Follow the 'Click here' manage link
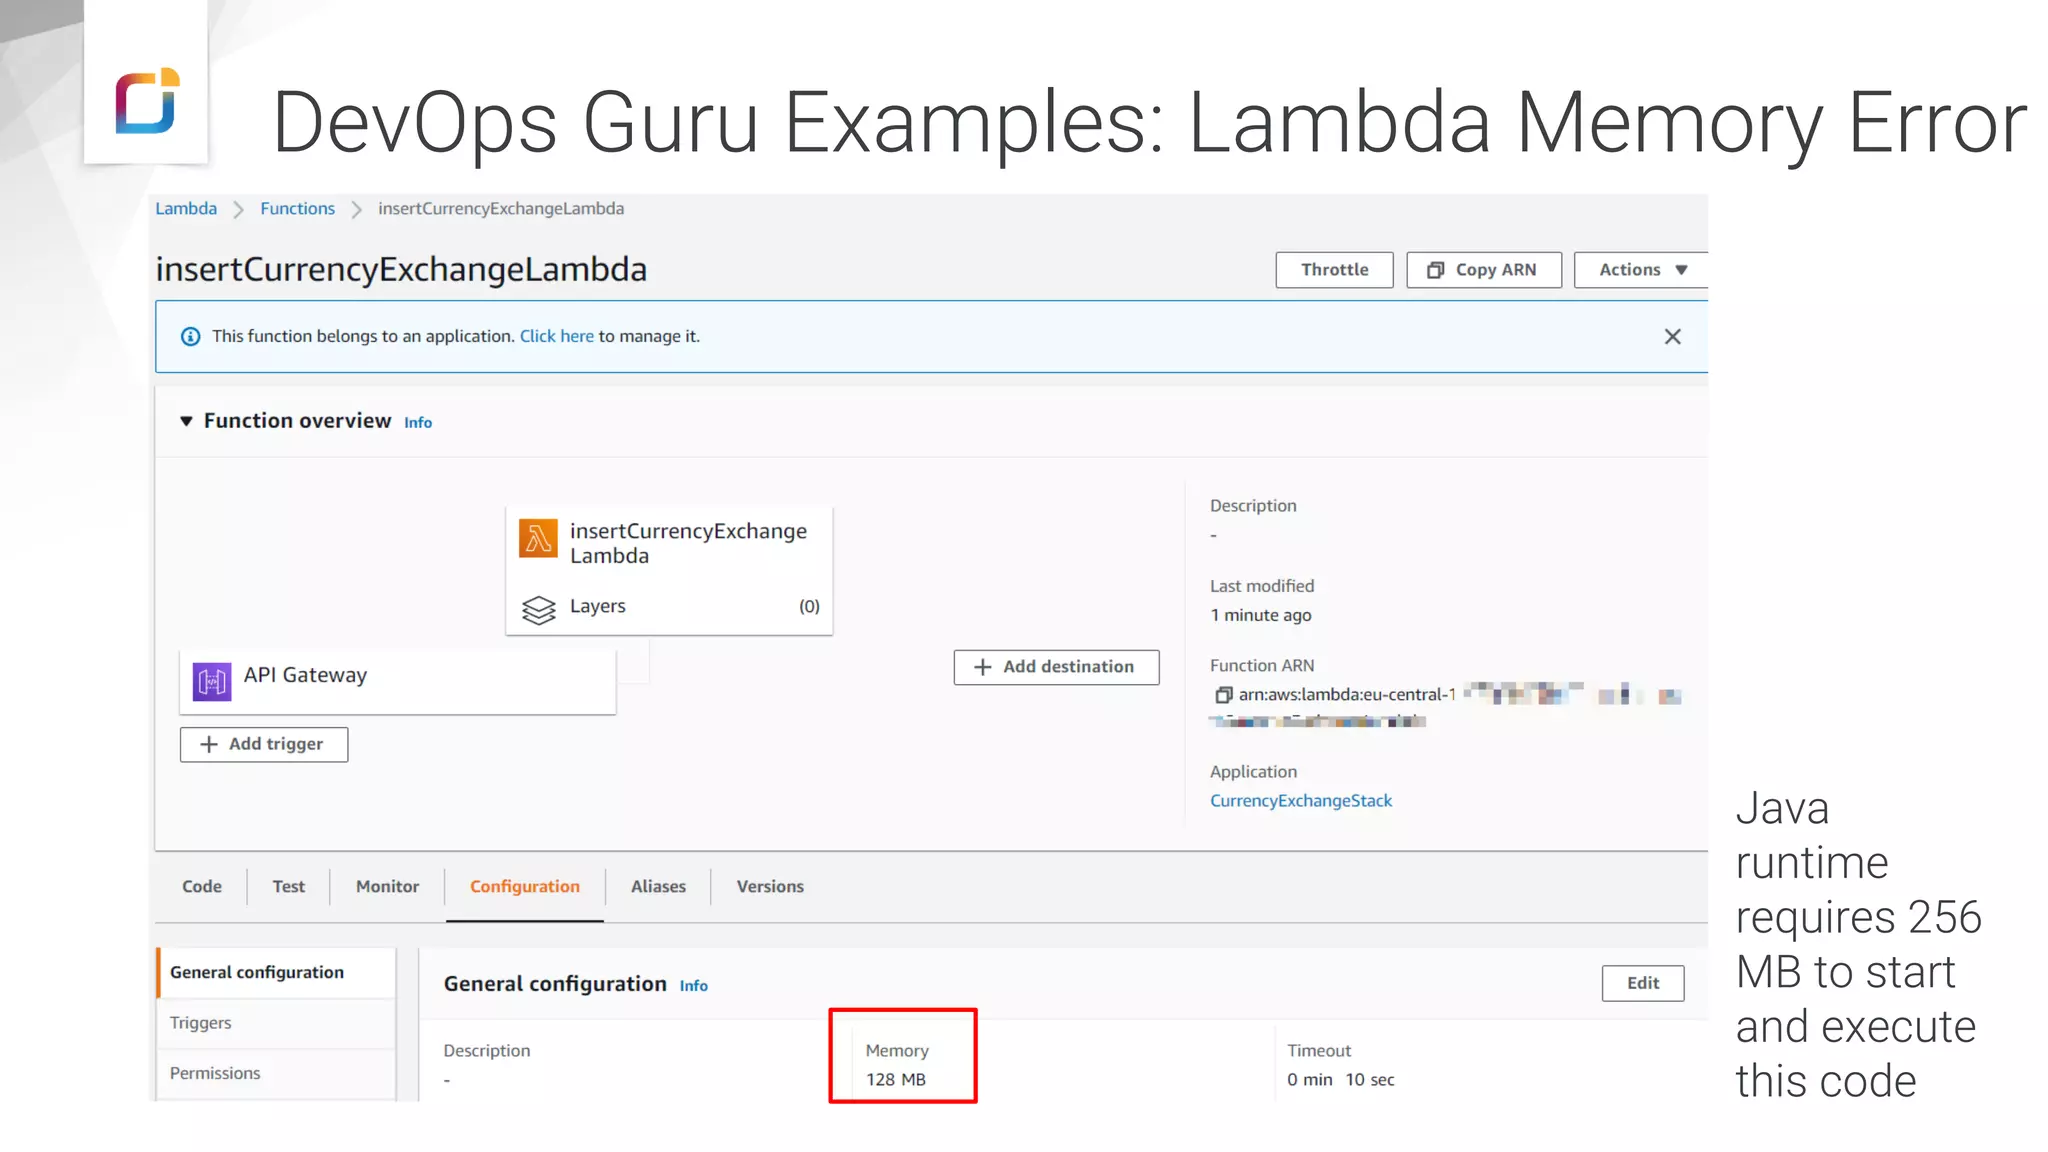This screenshot has height=1152, width=2048. tap(556, 337)
